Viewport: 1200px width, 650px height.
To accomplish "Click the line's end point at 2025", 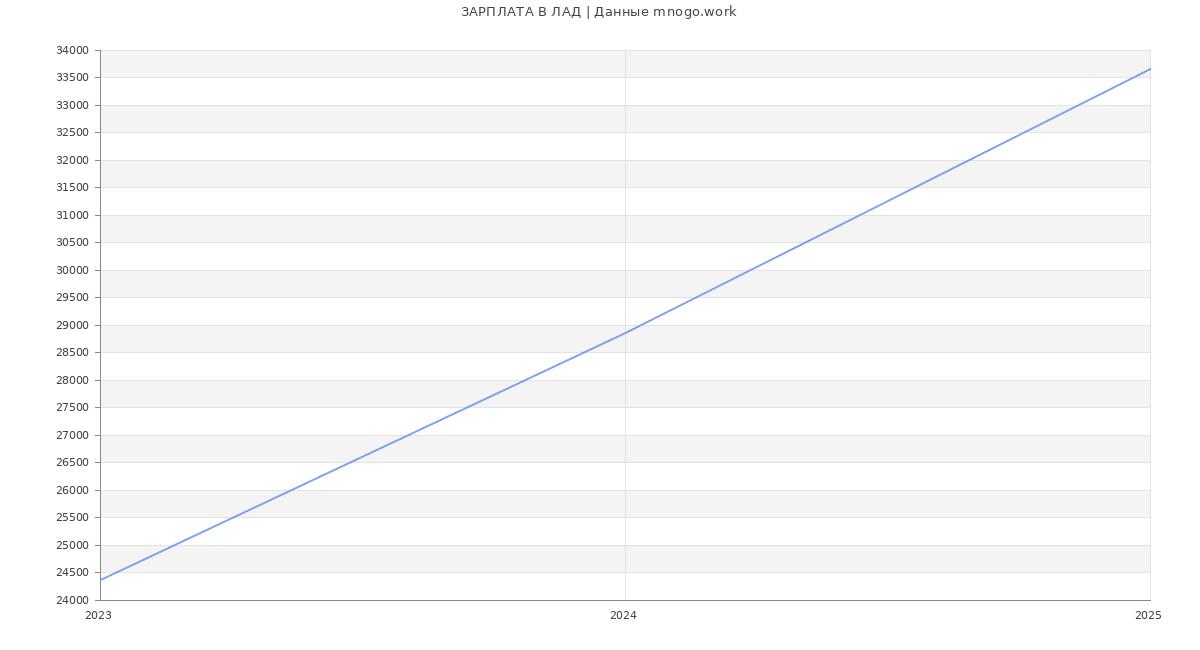I will pyautogui.click(x=1150, y=69).
